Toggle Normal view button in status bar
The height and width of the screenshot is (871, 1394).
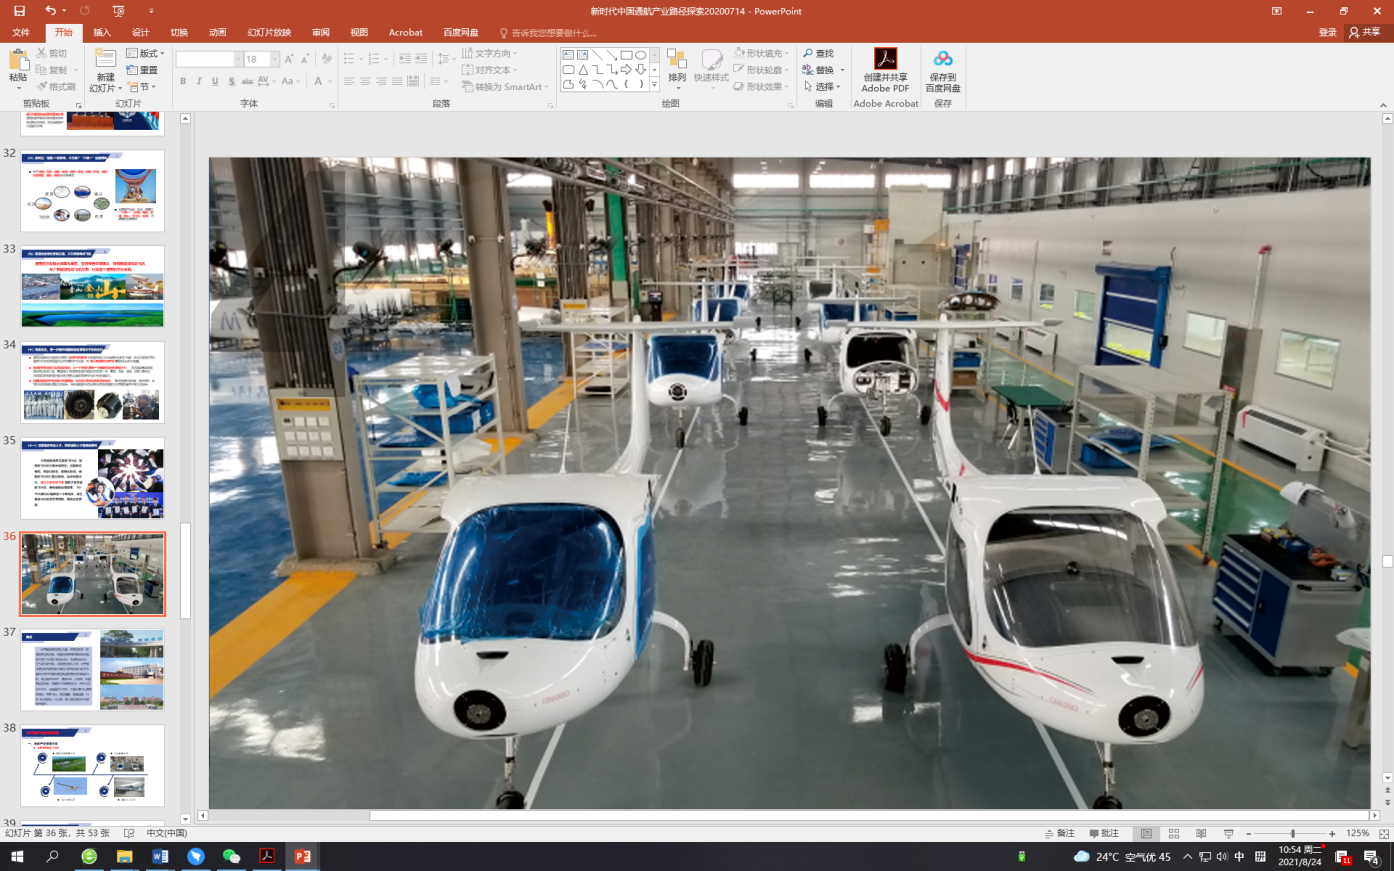click(1146, 833)
